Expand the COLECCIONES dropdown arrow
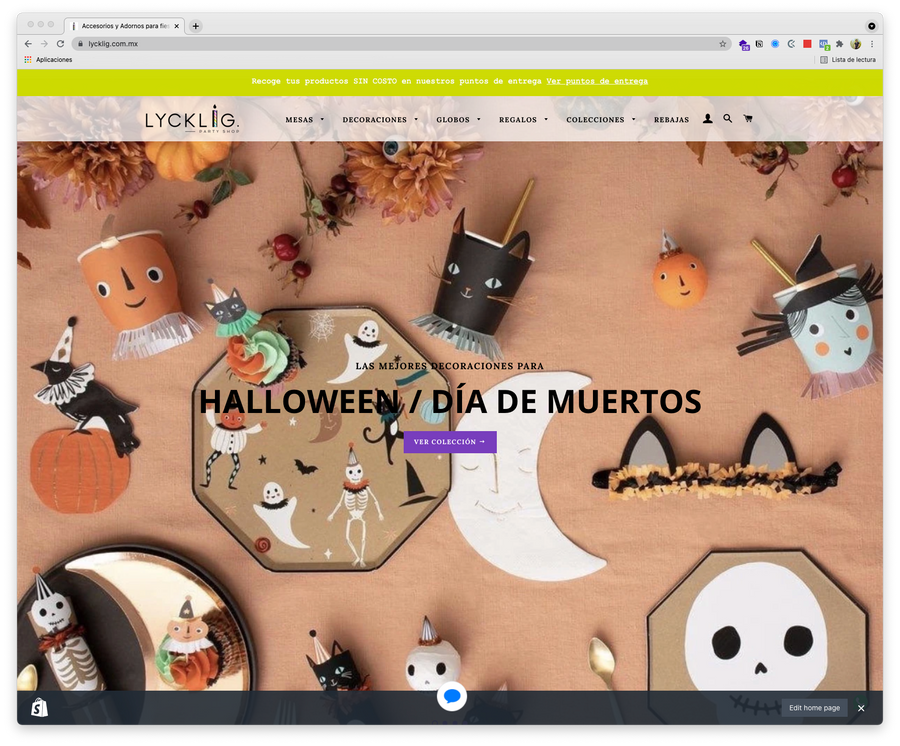This screenshot has width=900, height=746. click(x=634, y=119)
